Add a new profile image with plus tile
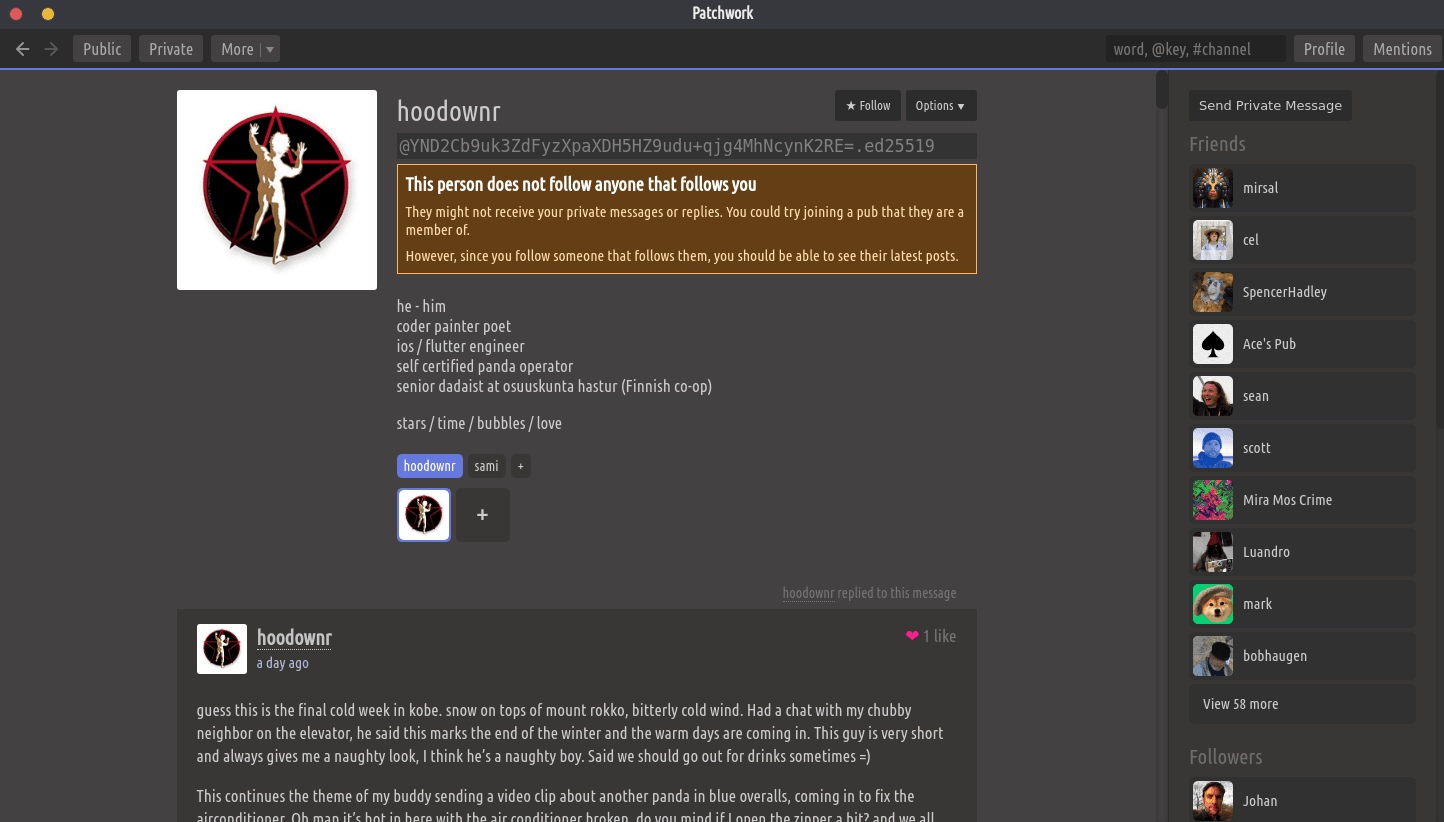 (x=482, y=515)
